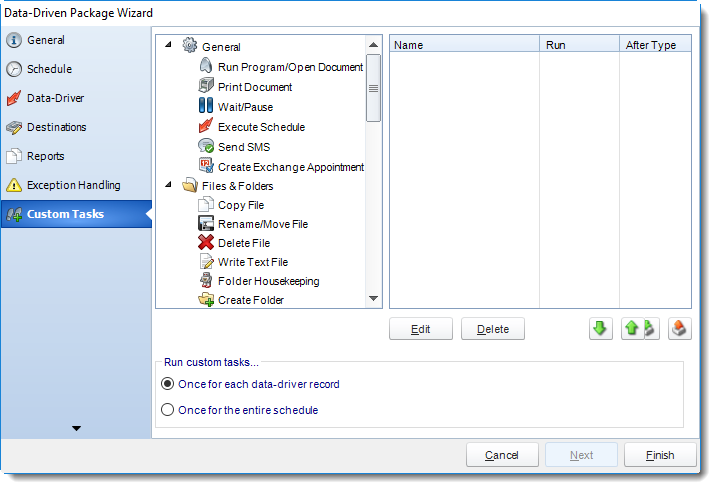Click the Schedule clock icon
This screenshot has width=716, height=489.
[x=14, y=69]
